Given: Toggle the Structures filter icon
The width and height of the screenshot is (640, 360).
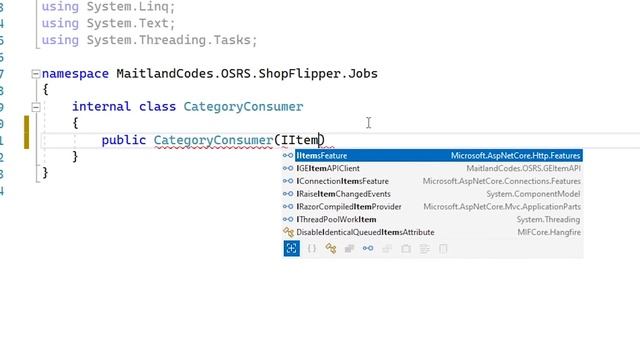Looking at the screenshot, I should coord(349,248).
